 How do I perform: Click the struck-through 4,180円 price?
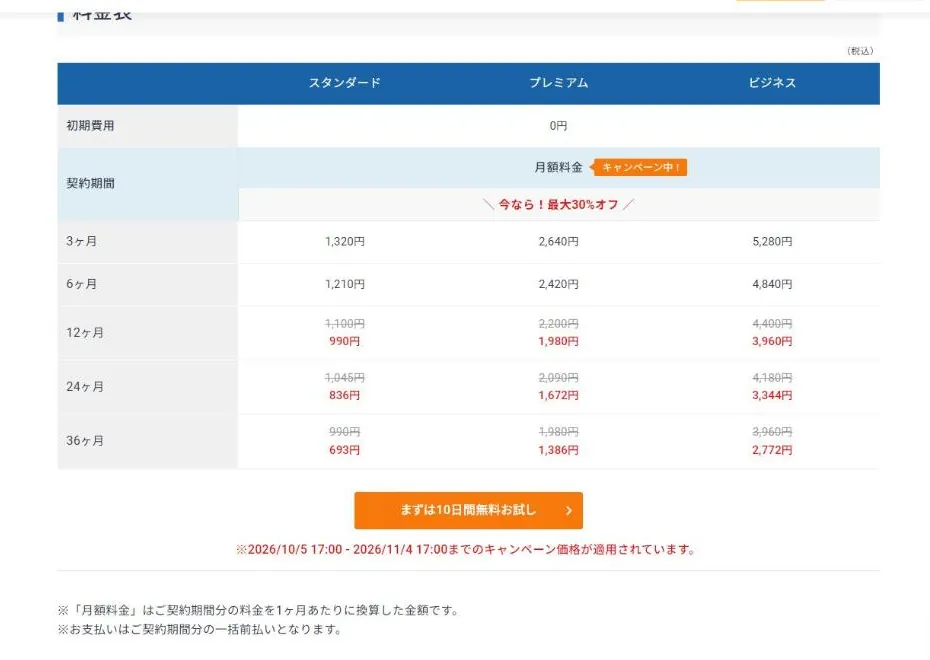click(x=772, y=378)
